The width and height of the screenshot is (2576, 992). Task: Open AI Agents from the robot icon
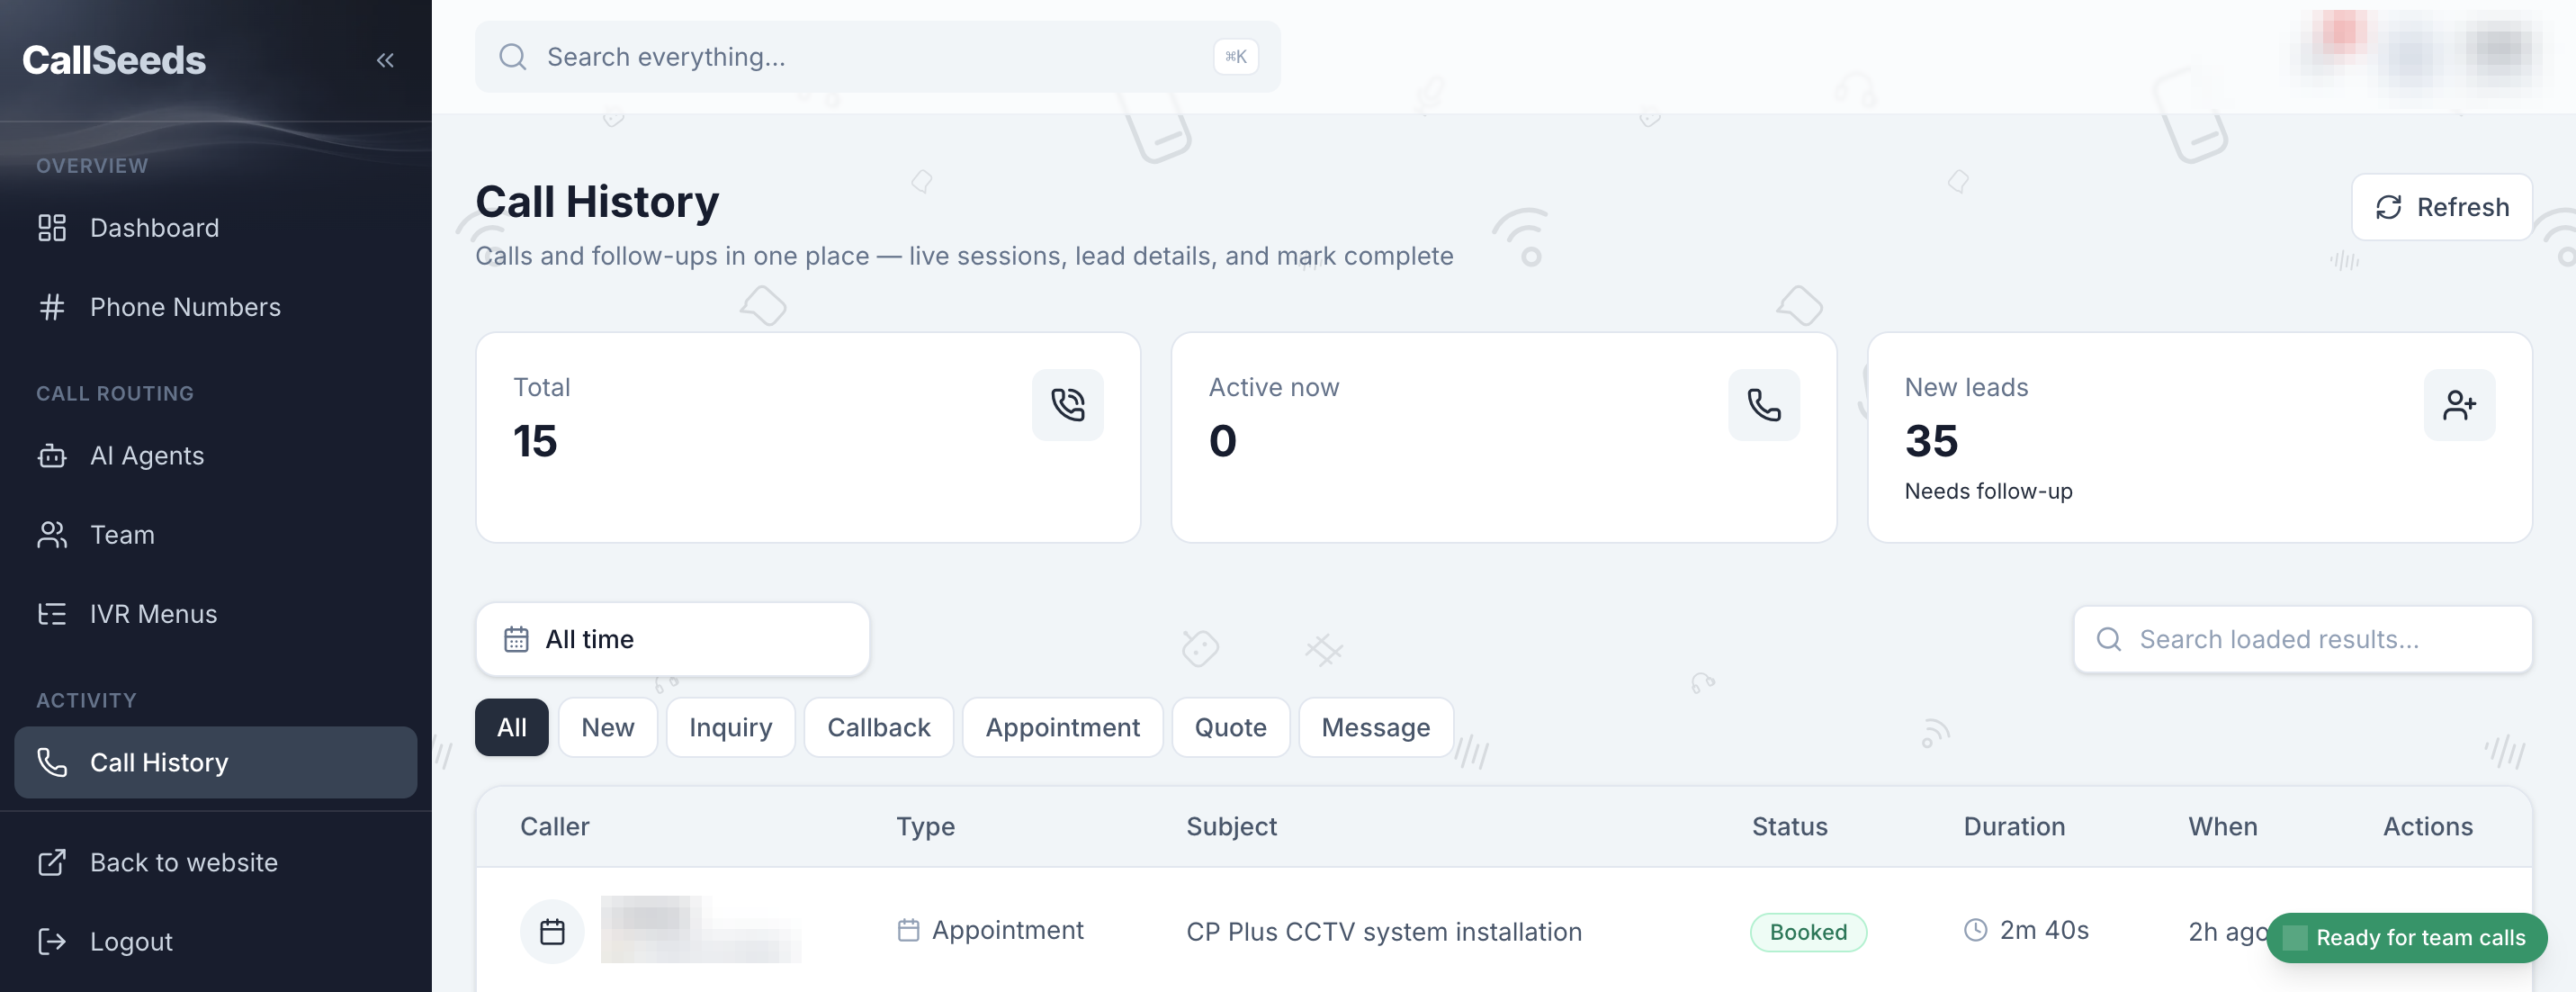point(52,456)
